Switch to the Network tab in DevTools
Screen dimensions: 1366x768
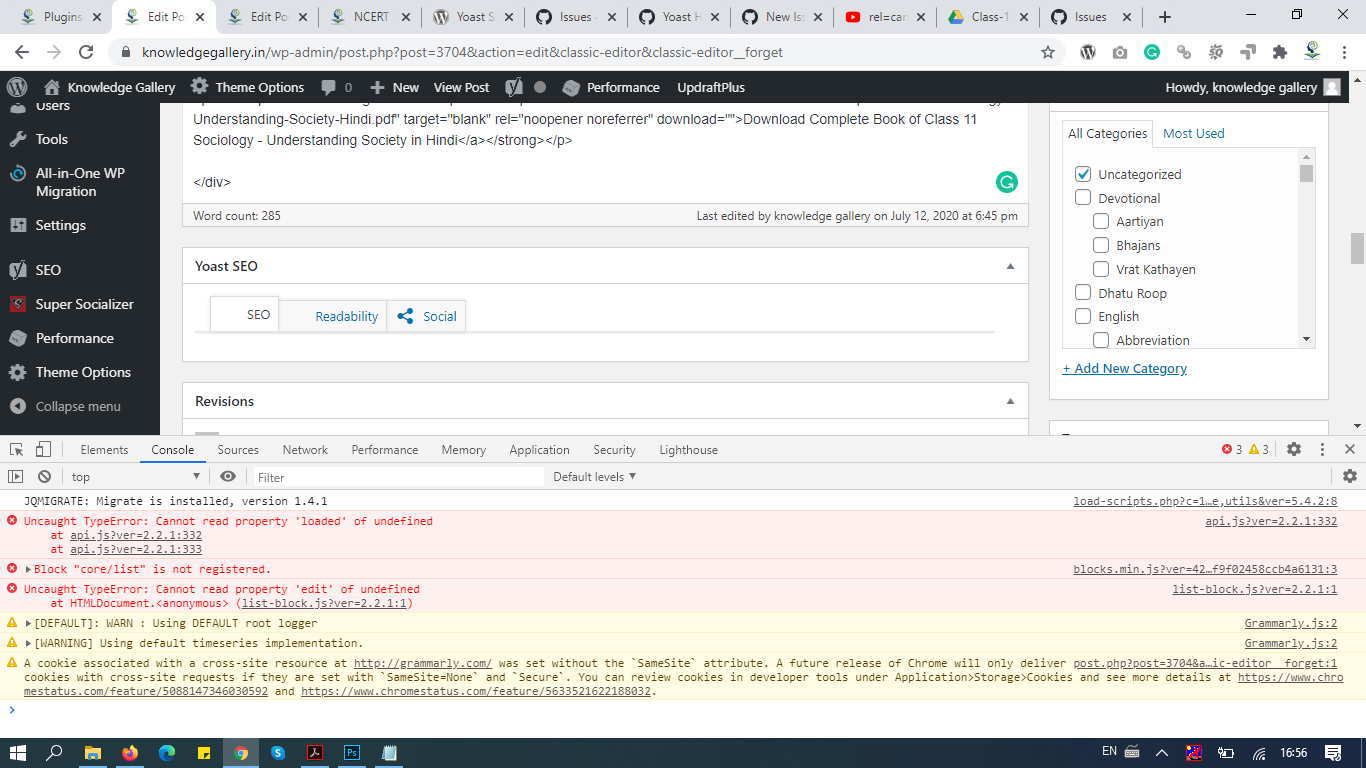click(304, 449)
